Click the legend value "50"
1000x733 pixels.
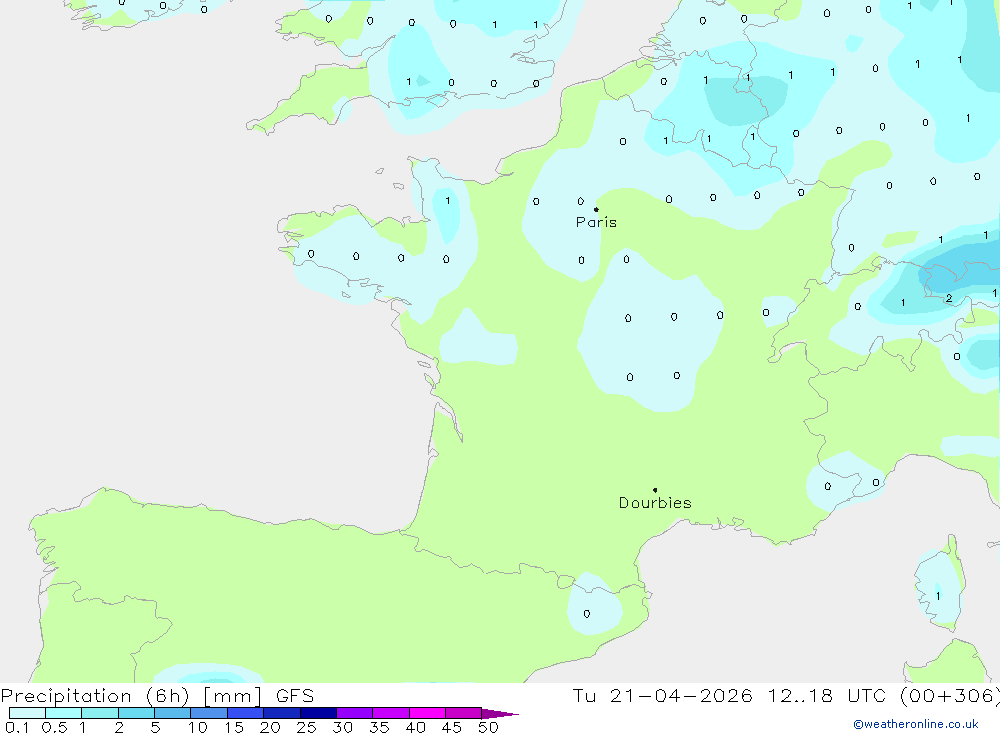[488, 727]
